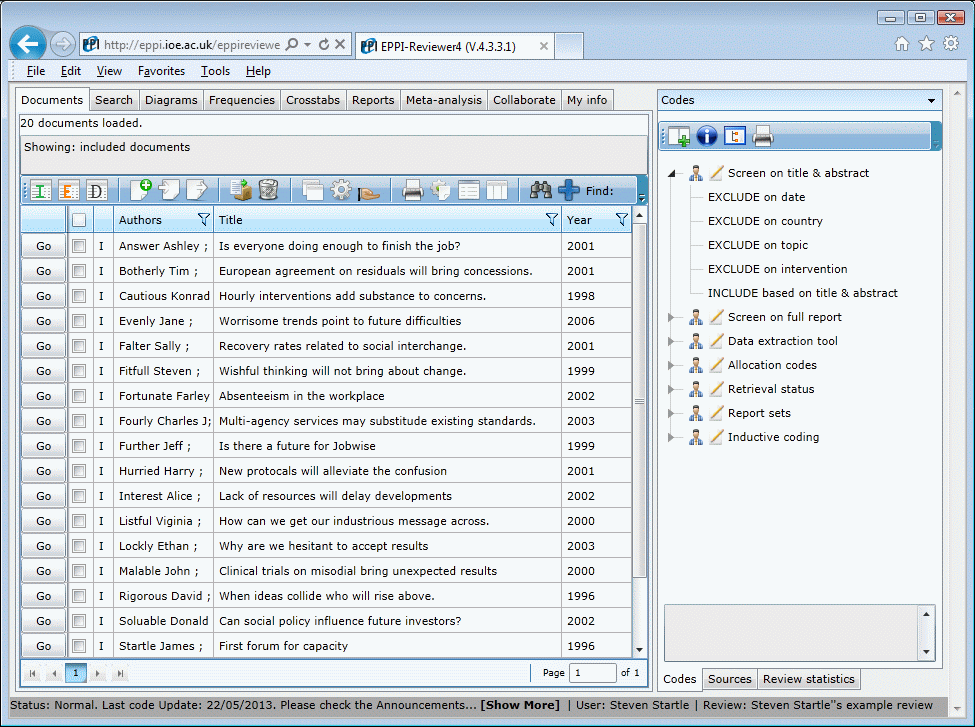
Task: Add code set icon in Codes toolbar
Action: tap(678, 136)
